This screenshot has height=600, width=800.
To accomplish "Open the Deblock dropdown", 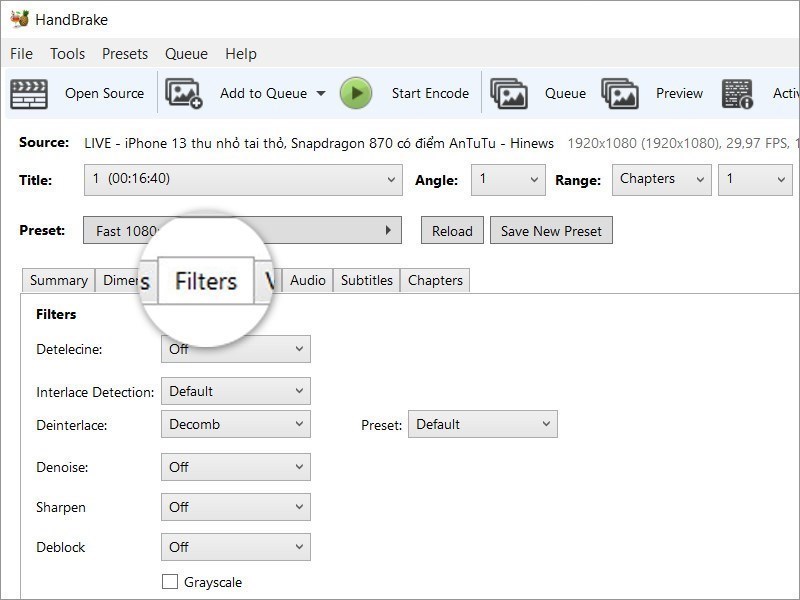I will (236, 547).
